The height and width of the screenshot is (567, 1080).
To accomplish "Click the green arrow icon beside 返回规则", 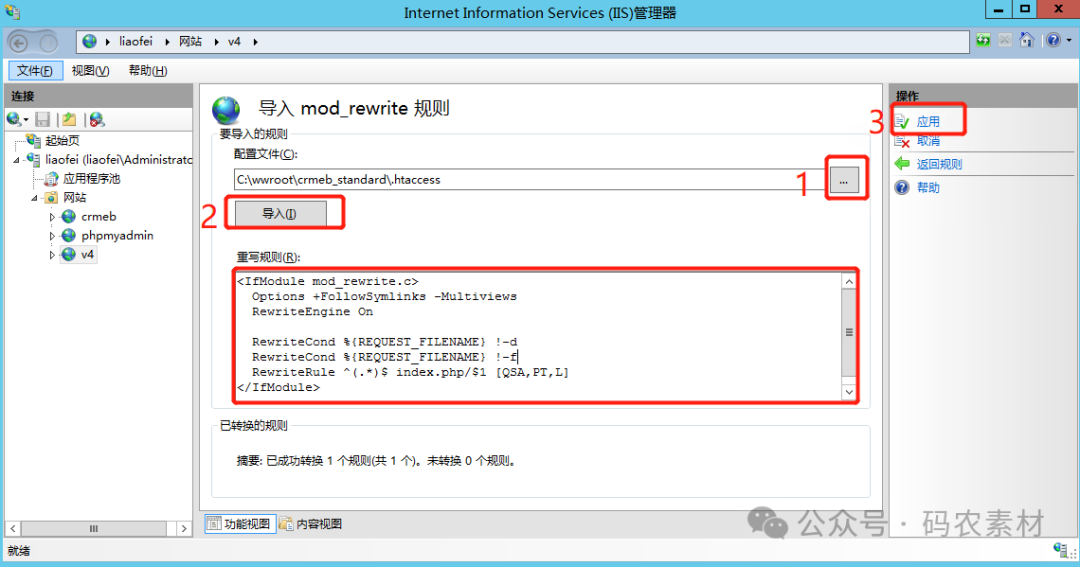I will coord(902,163).
